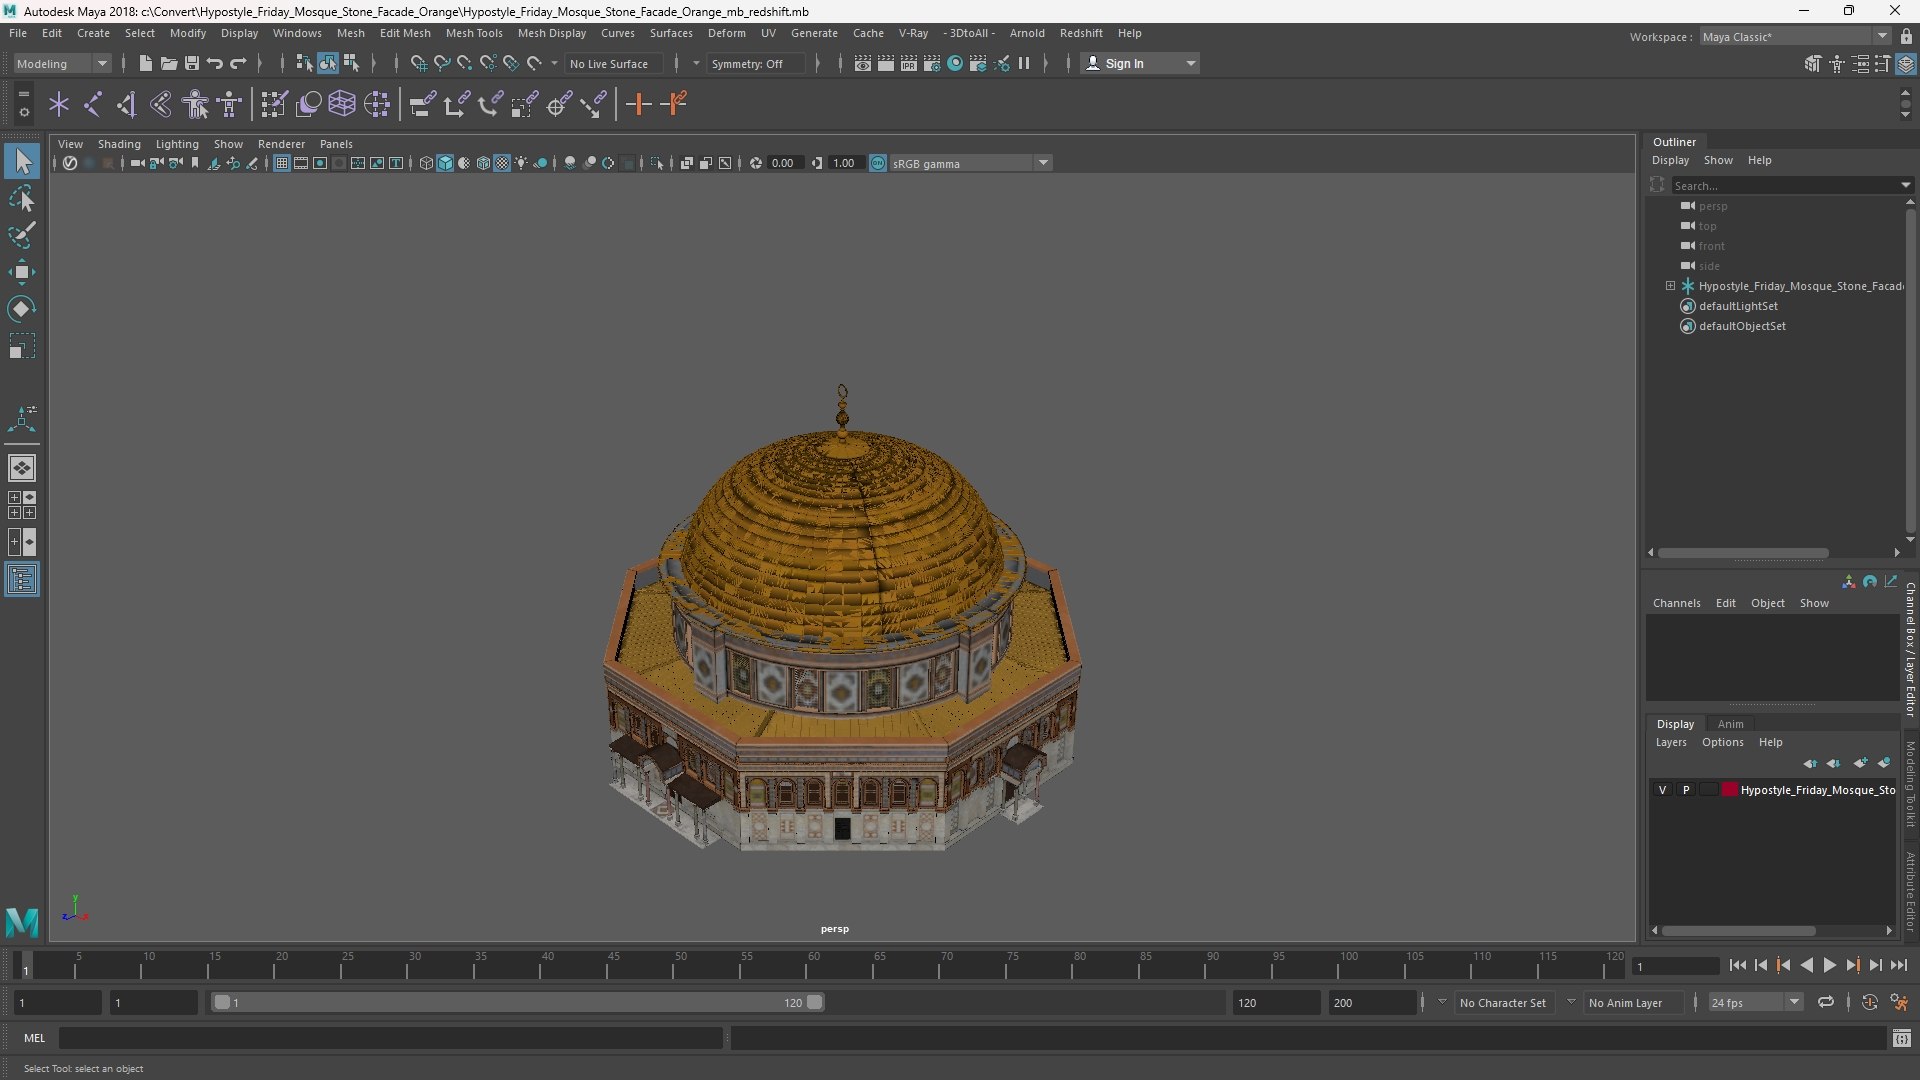Click the current frame input field
This screenshot has width=1920, height=1080.
(x=1675, y=966)
